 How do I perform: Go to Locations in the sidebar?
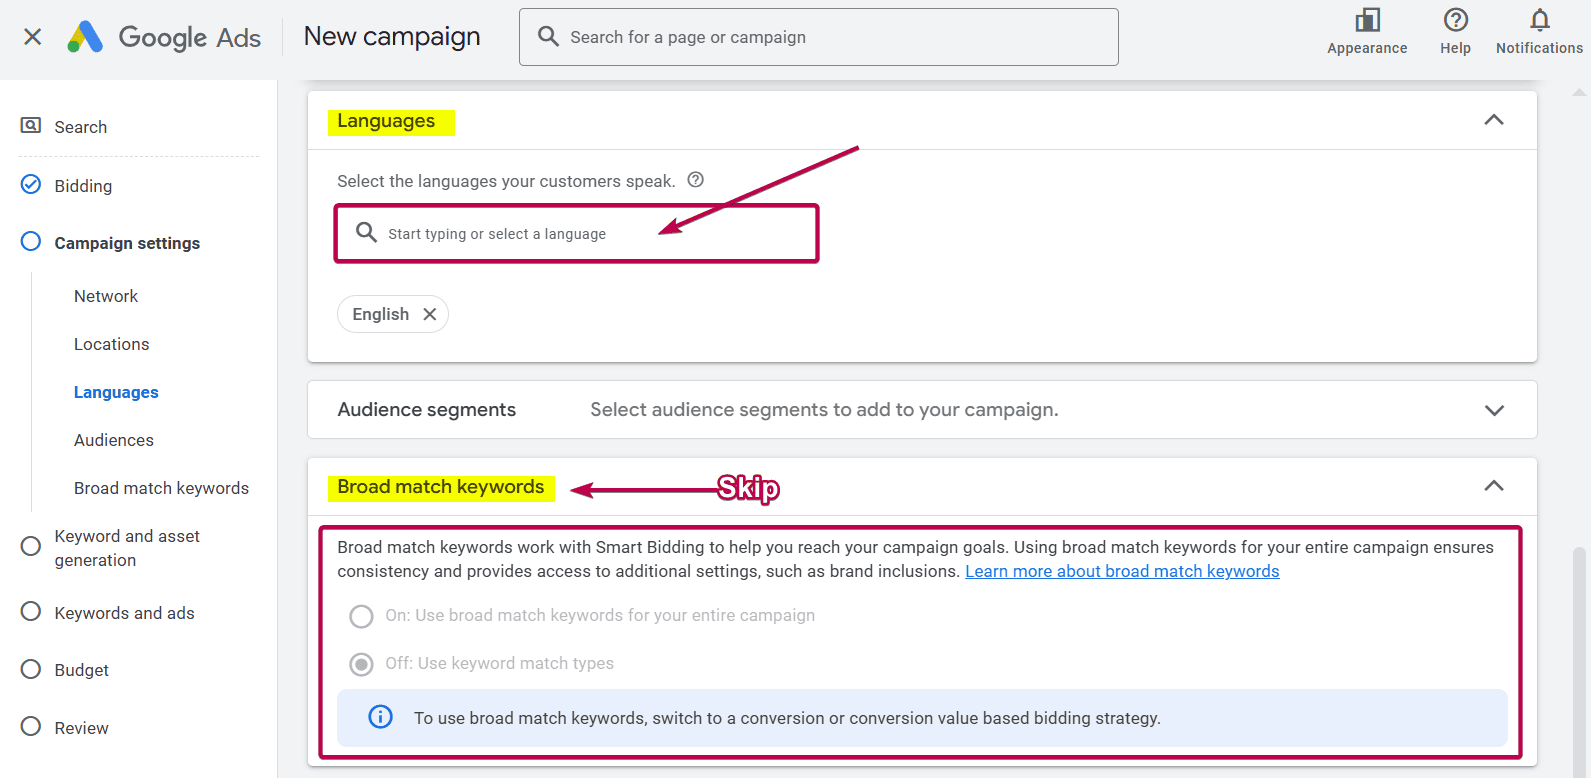[x=111, y=344]
